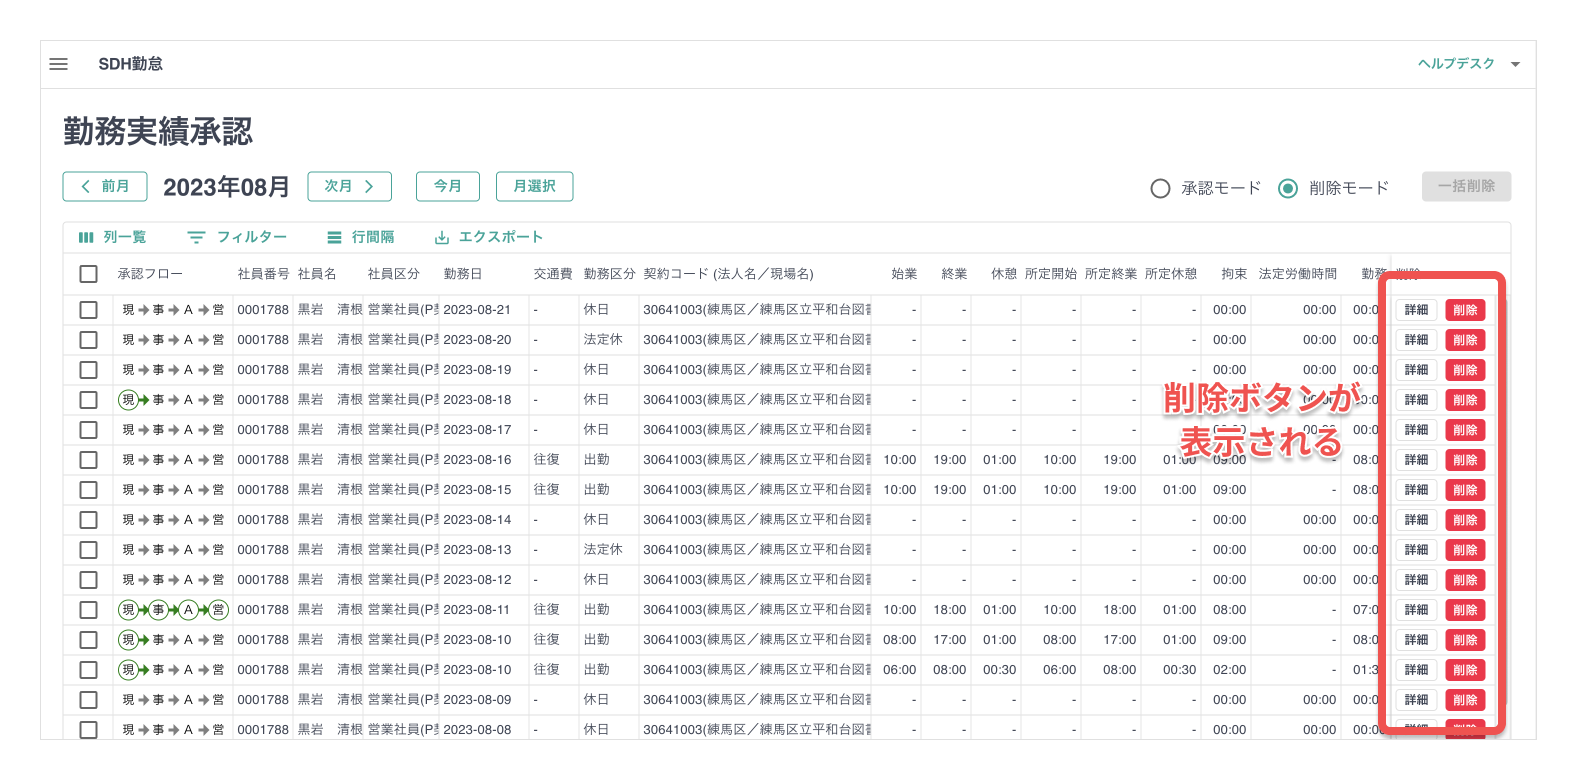Click the エクスポート export icon
This screenshot has height=780, width=1577.
442,238
